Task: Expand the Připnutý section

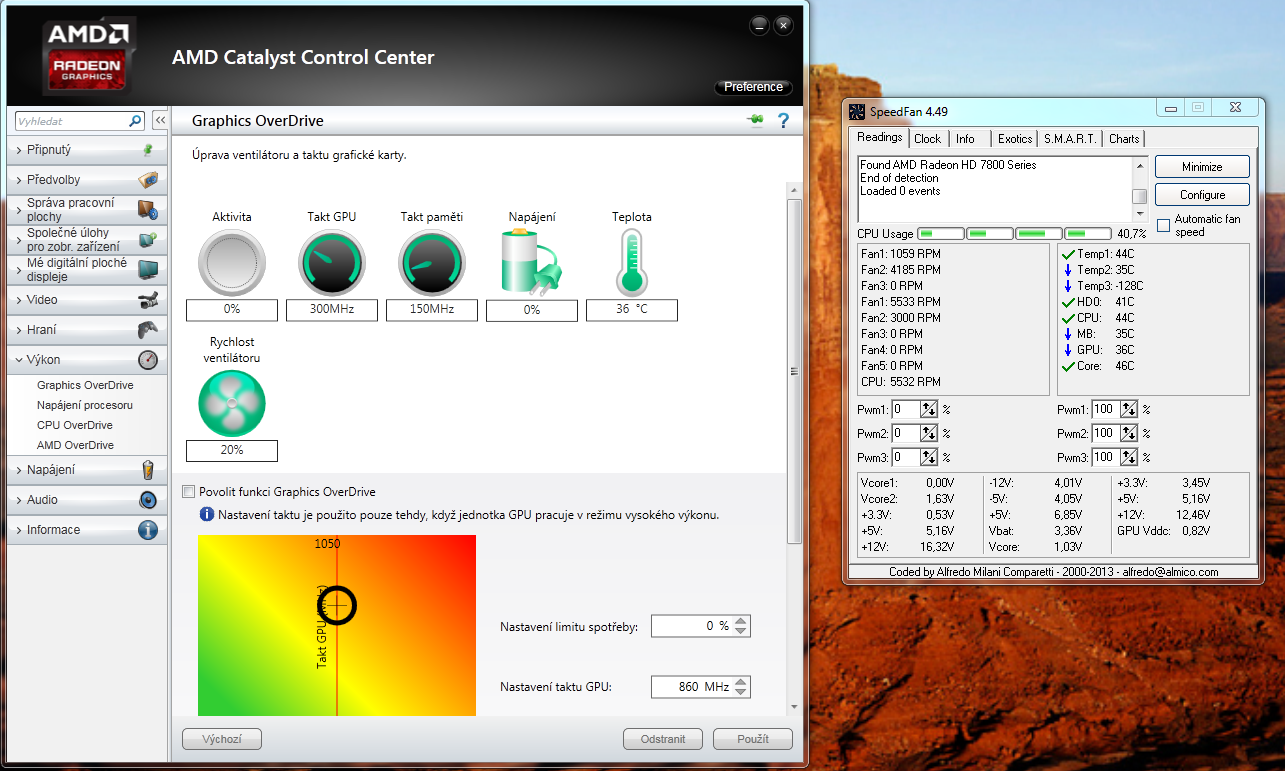Action: tap(89, 150)
